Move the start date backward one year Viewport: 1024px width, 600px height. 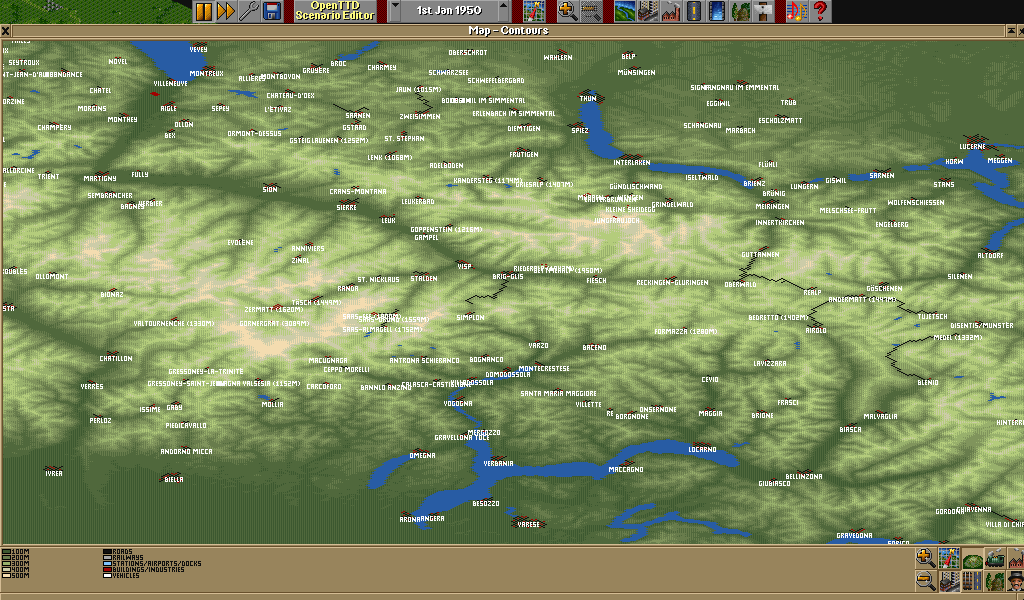click(394, 11)
